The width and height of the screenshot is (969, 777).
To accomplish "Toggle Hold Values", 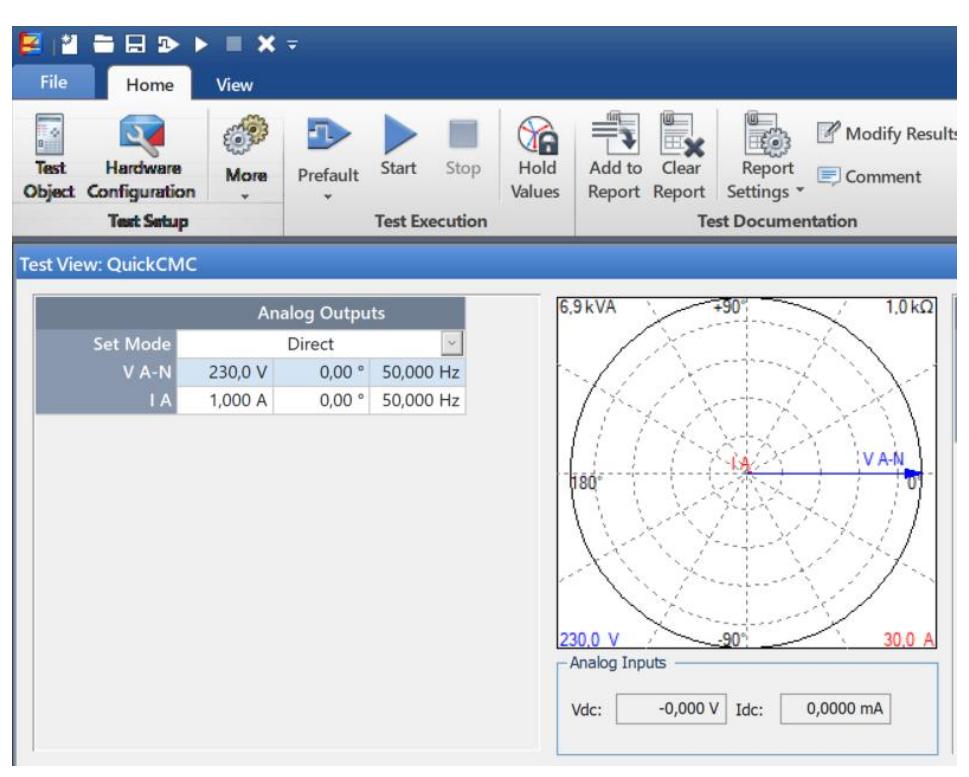I will pos(536,158).
